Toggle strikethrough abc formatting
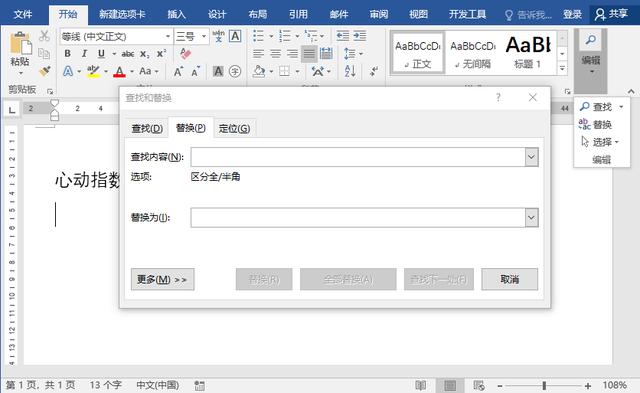This screenshot has height=393, width=640. tap(128, 53)
